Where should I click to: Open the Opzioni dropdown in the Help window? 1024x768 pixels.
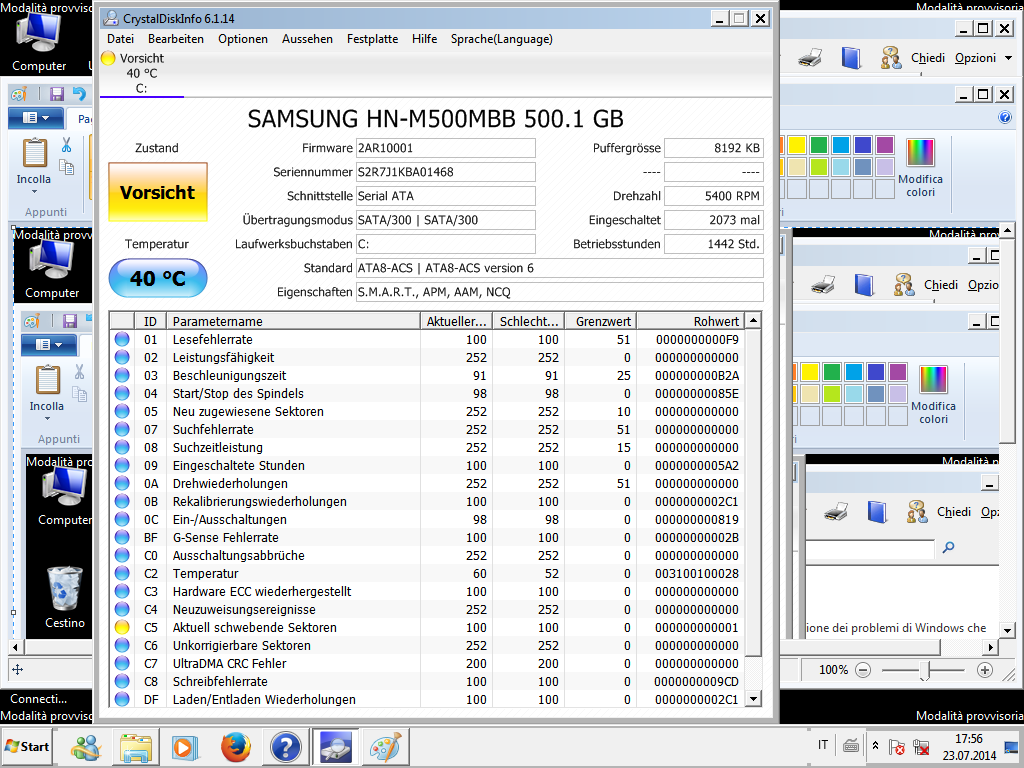(984, 58)
